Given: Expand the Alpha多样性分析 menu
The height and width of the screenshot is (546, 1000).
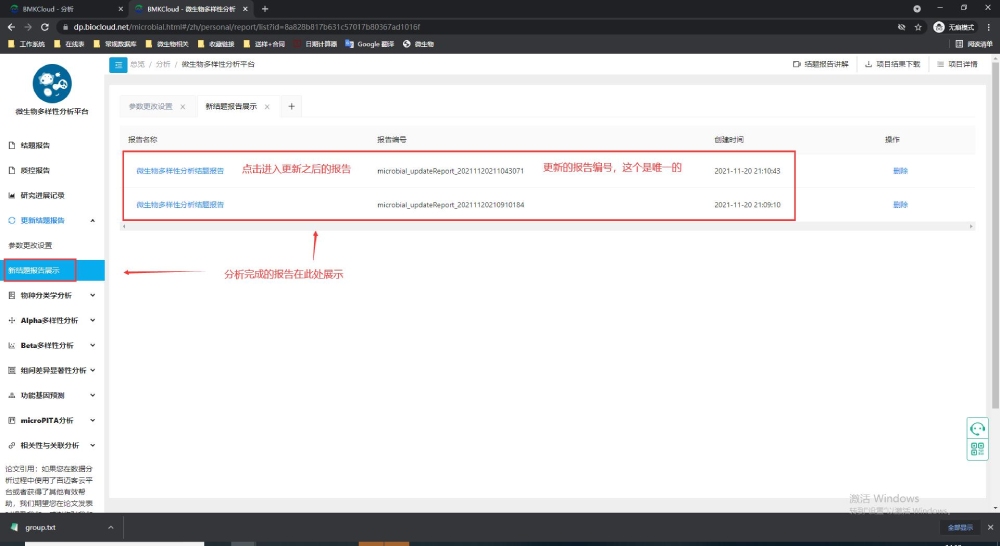Looking at the screenshot, I should [92, 321].
